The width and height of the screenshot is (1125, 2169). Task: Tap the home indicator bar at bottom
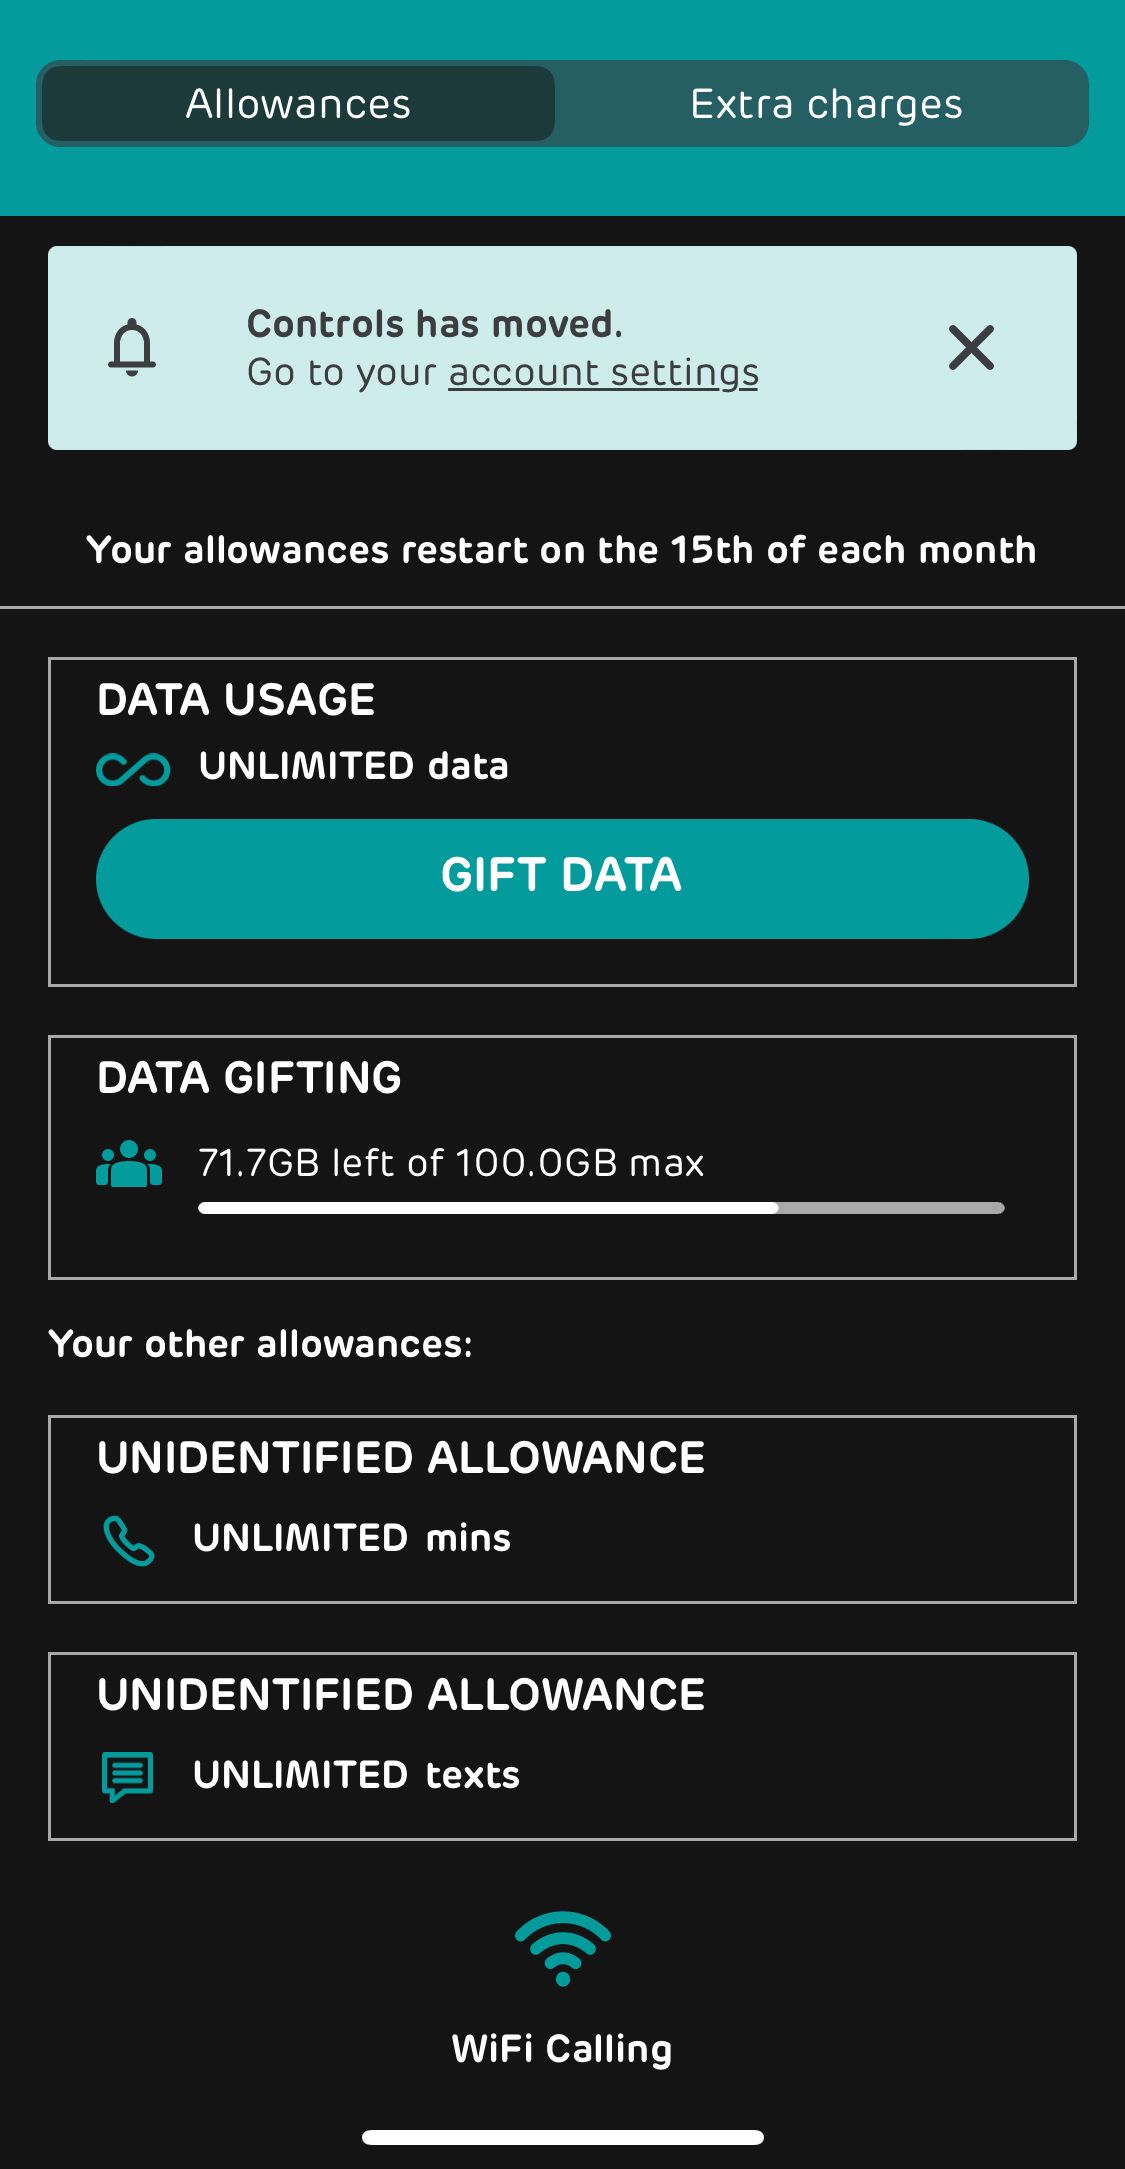pyautogui.click(x=562, y=2137)
